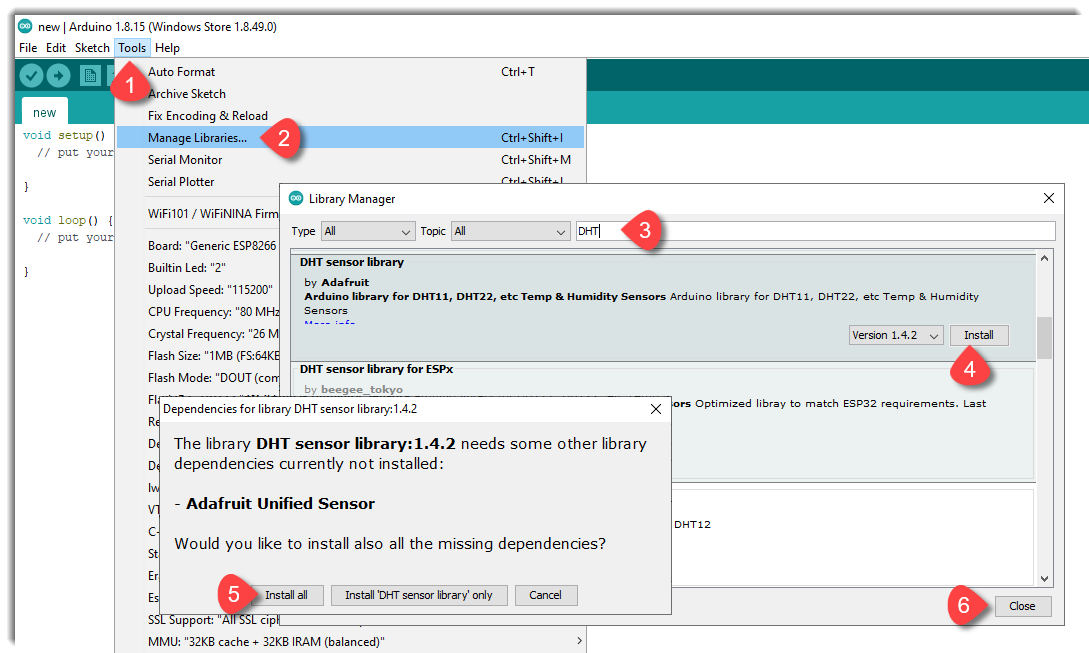Open the Topic filter dropdown
Screen dimensions: 1089x653
(510, 231)
